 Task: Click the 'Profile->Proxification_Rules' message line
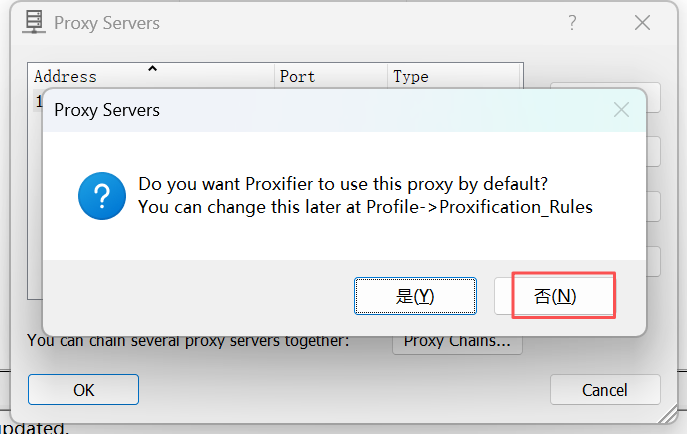coord(365,207)
